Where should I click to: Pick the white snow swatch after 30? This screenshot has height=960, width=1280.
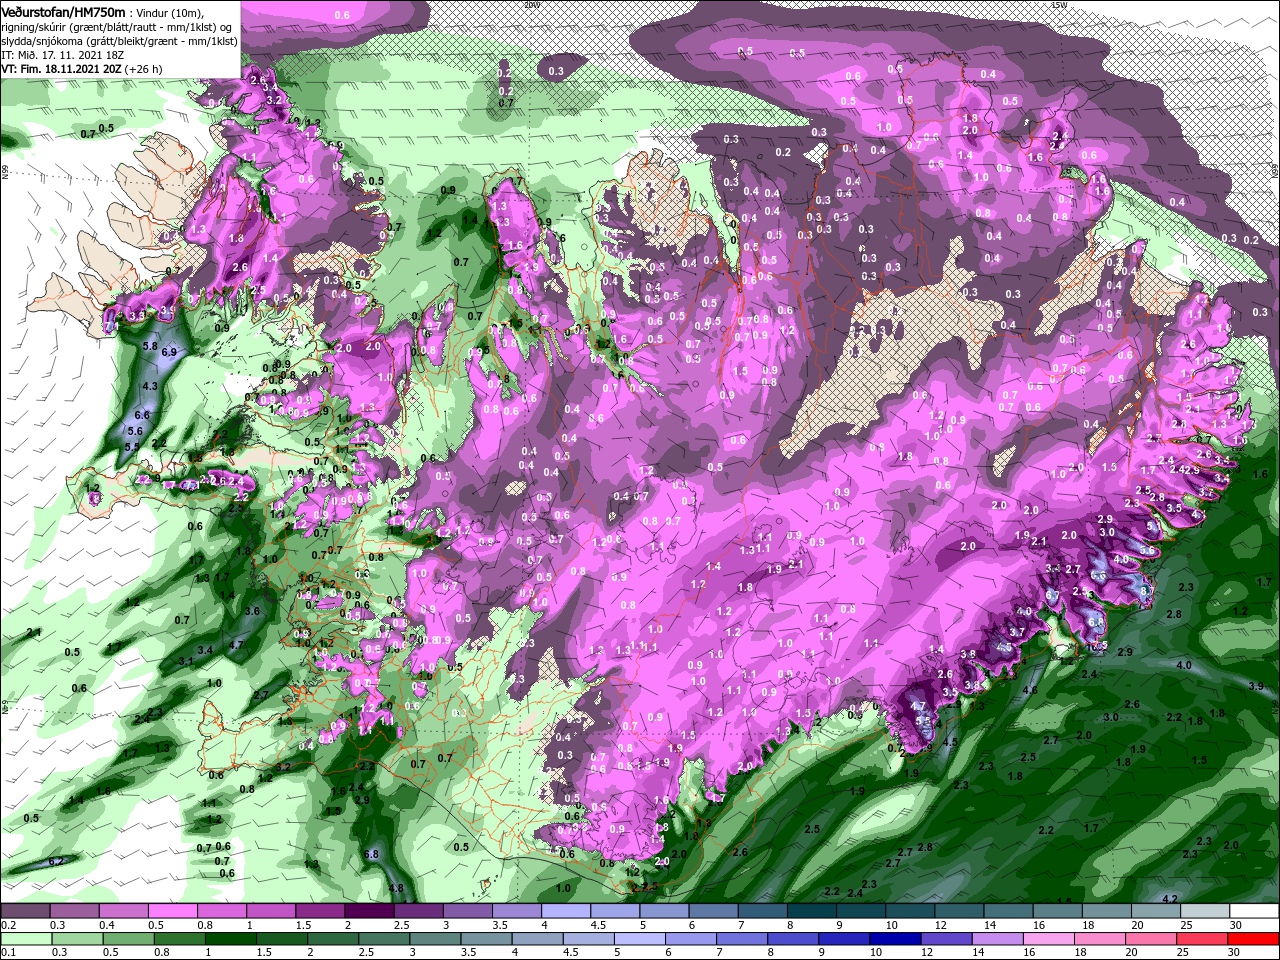pyautogui.click(x=1255, y=911)
